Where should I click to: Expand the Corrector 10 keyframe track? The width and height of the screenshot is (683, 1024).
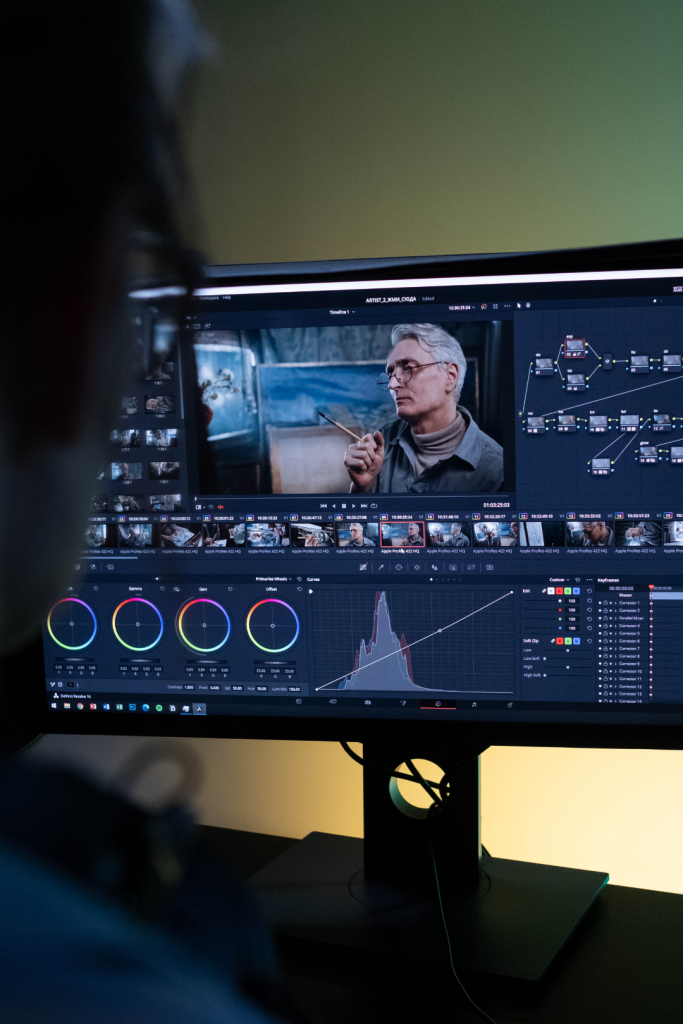tap(615, 671)
